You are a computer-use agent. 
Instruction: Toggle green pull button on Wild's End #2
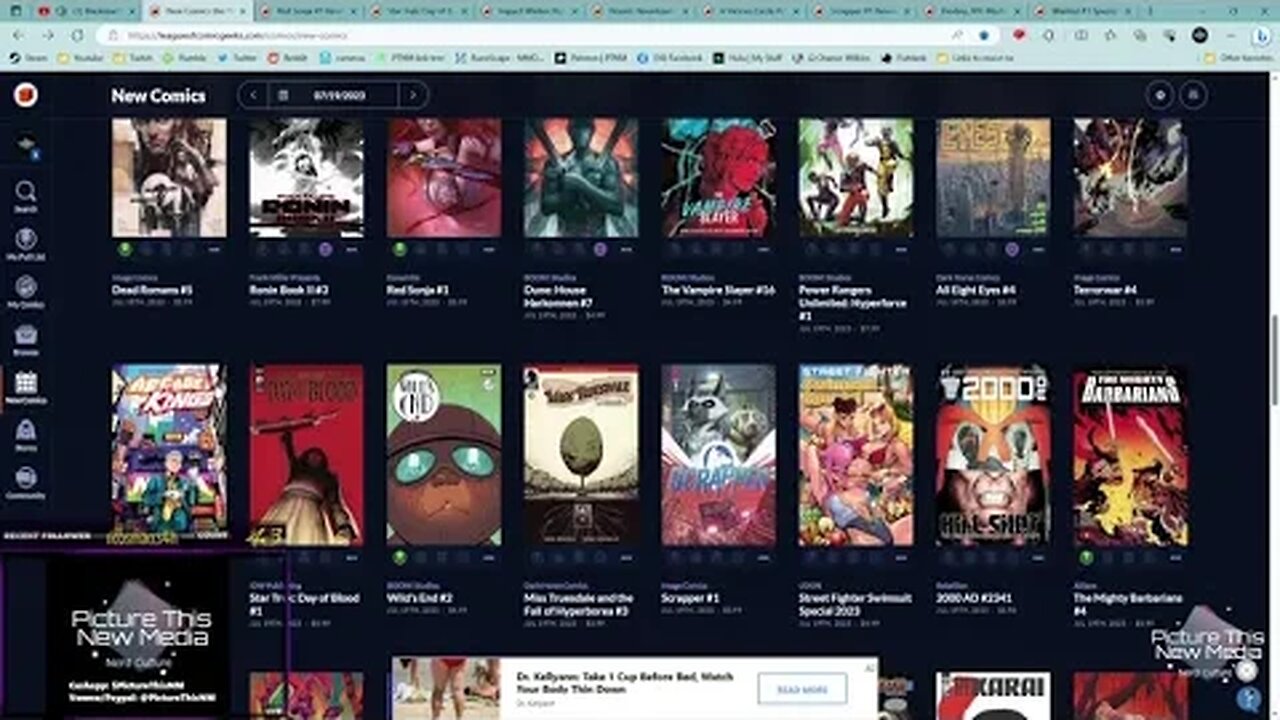[x=399, y=557]
